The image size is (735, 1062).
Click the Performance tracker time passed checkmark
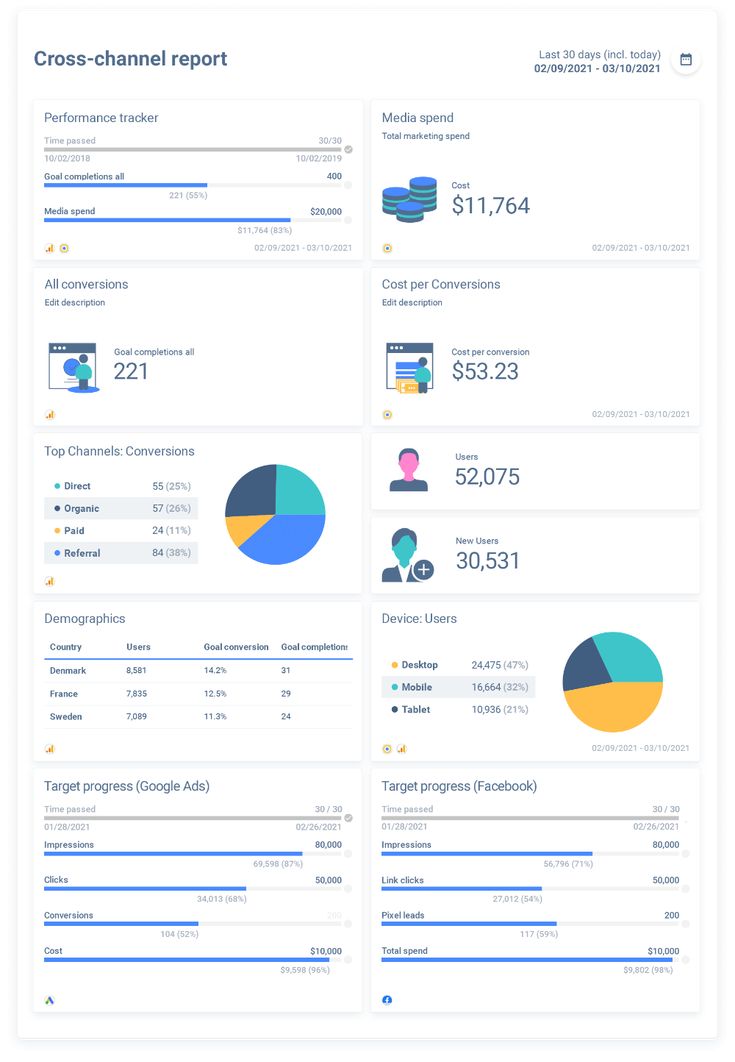[x=348, y=149]
